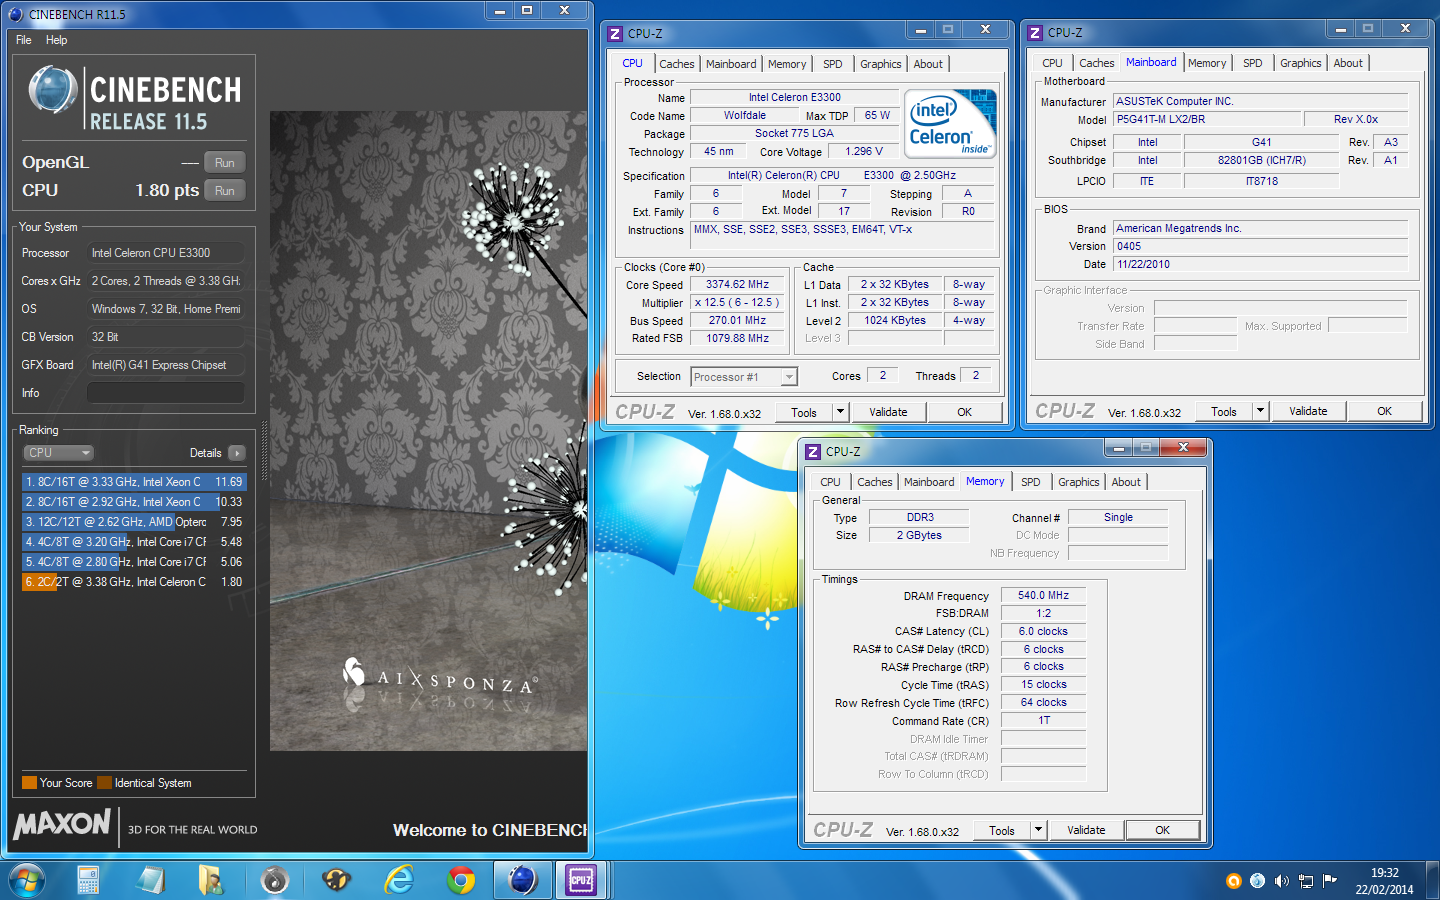Open Graphics tab in Mainboard CPU-Z window
This screenshot has width=1440, height=900.
(x=1301, y=63)
